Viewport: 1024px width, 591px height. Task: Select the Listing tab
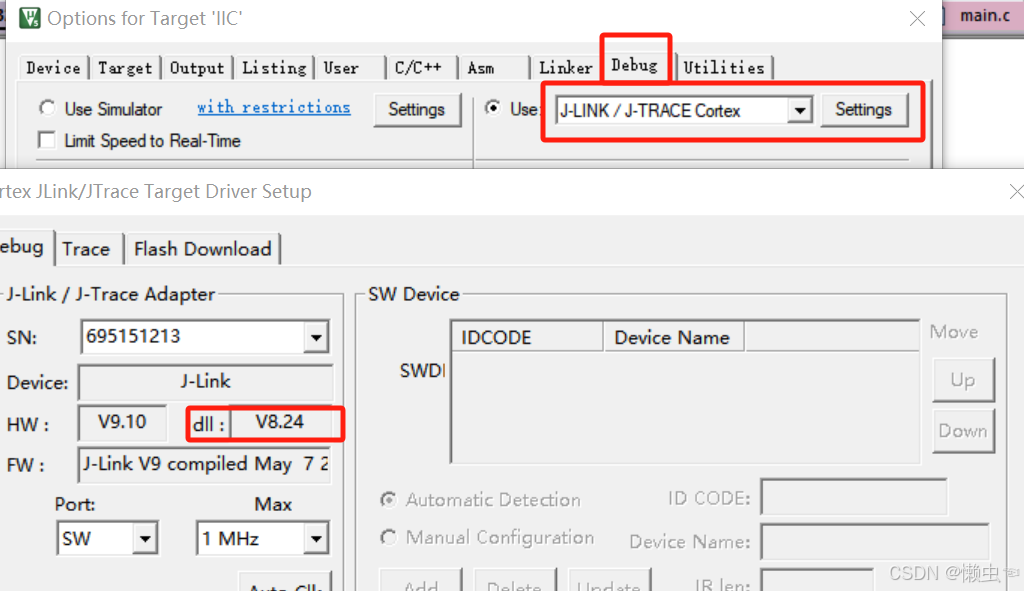pos(274,68)
